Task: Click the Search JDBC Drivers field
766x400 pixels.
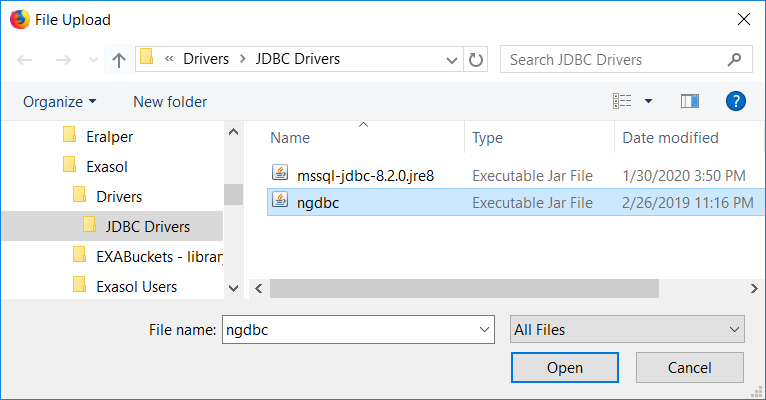Action: click(x=626, y=60)
